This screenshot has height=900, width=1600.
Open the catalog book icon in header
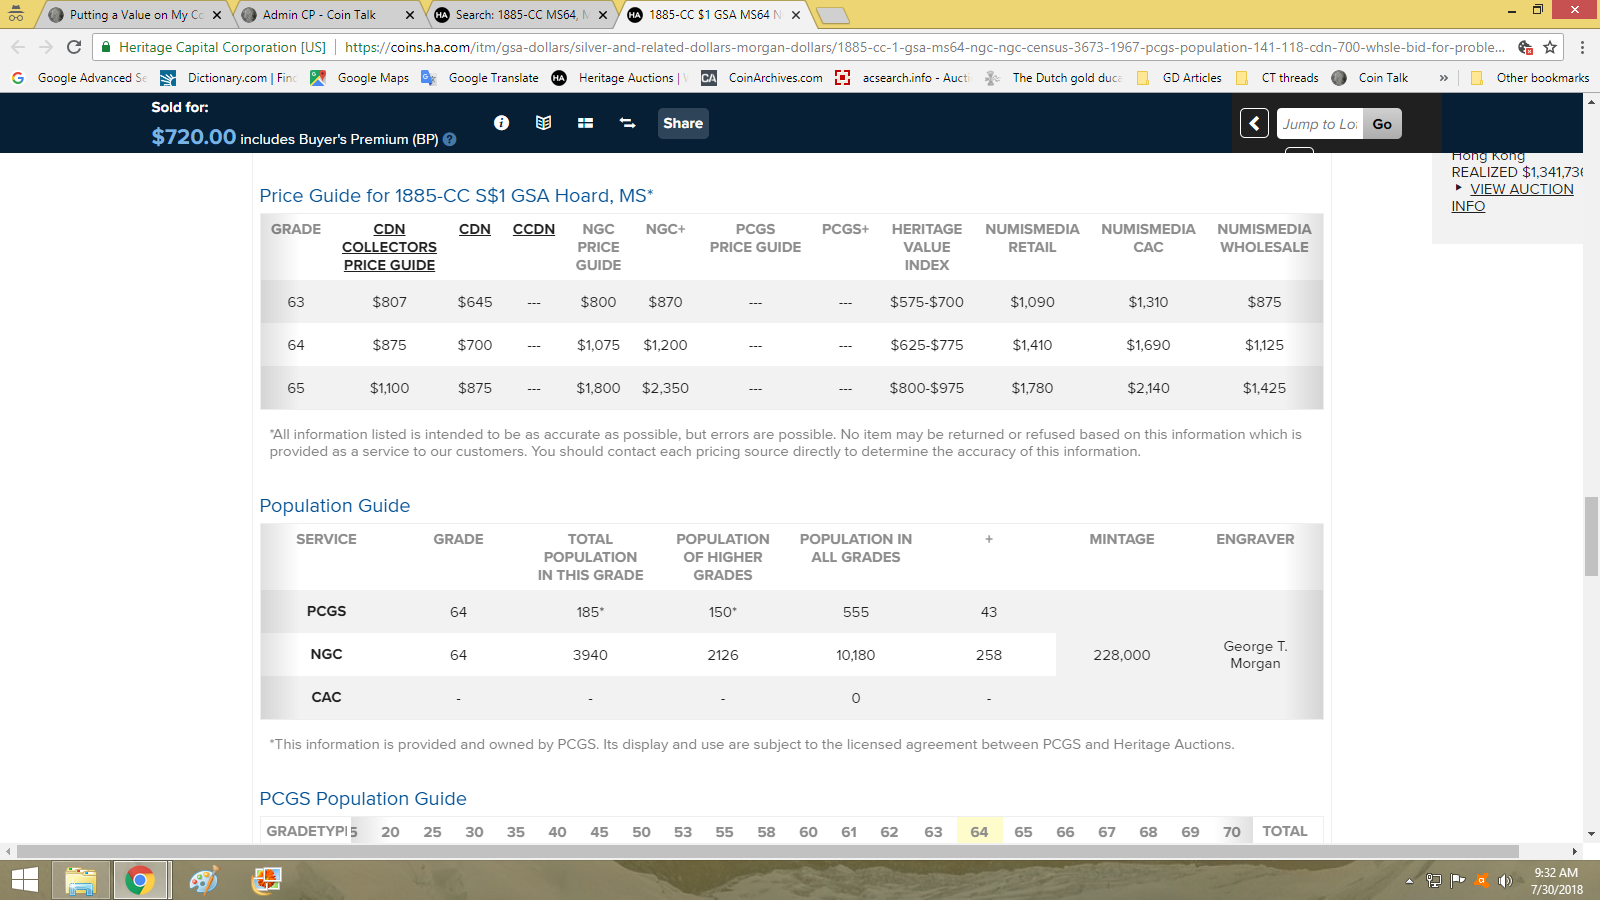[543, 123]
